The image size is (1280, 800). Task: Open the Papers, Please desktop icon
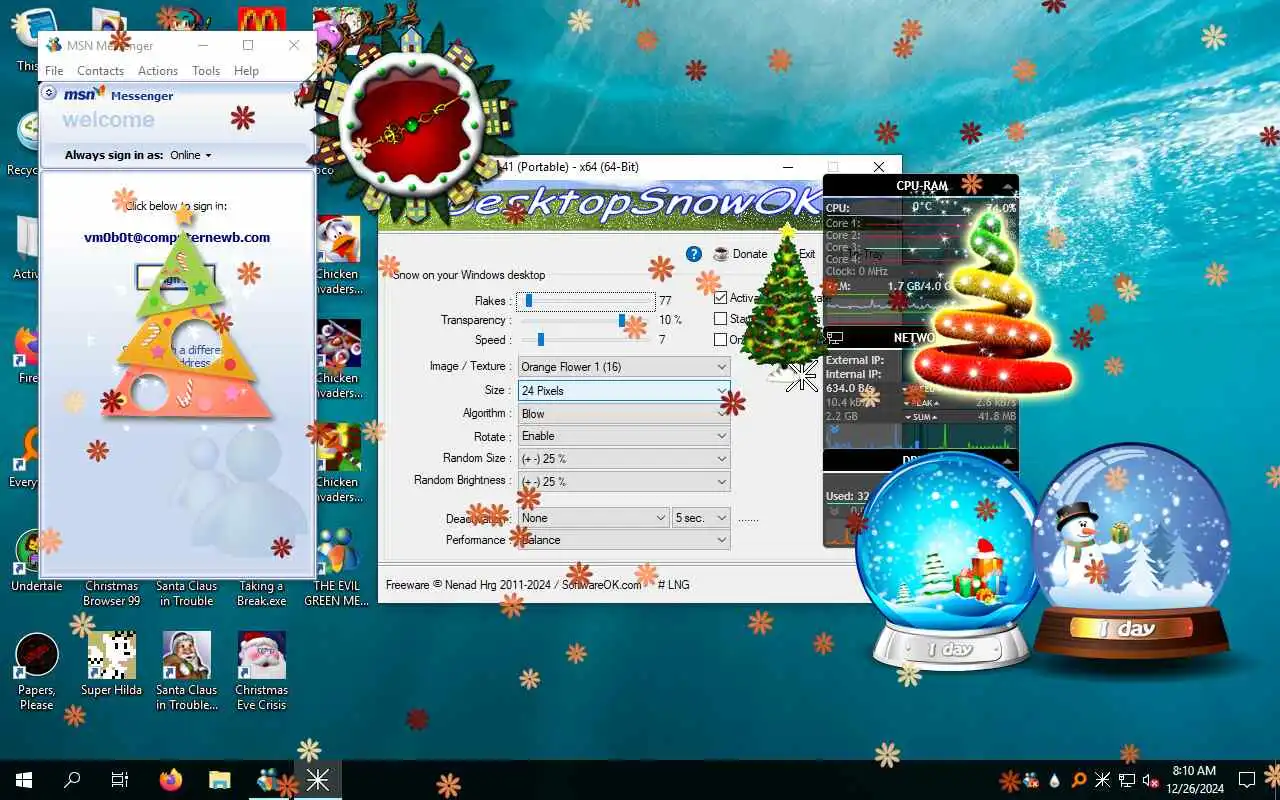37,671
